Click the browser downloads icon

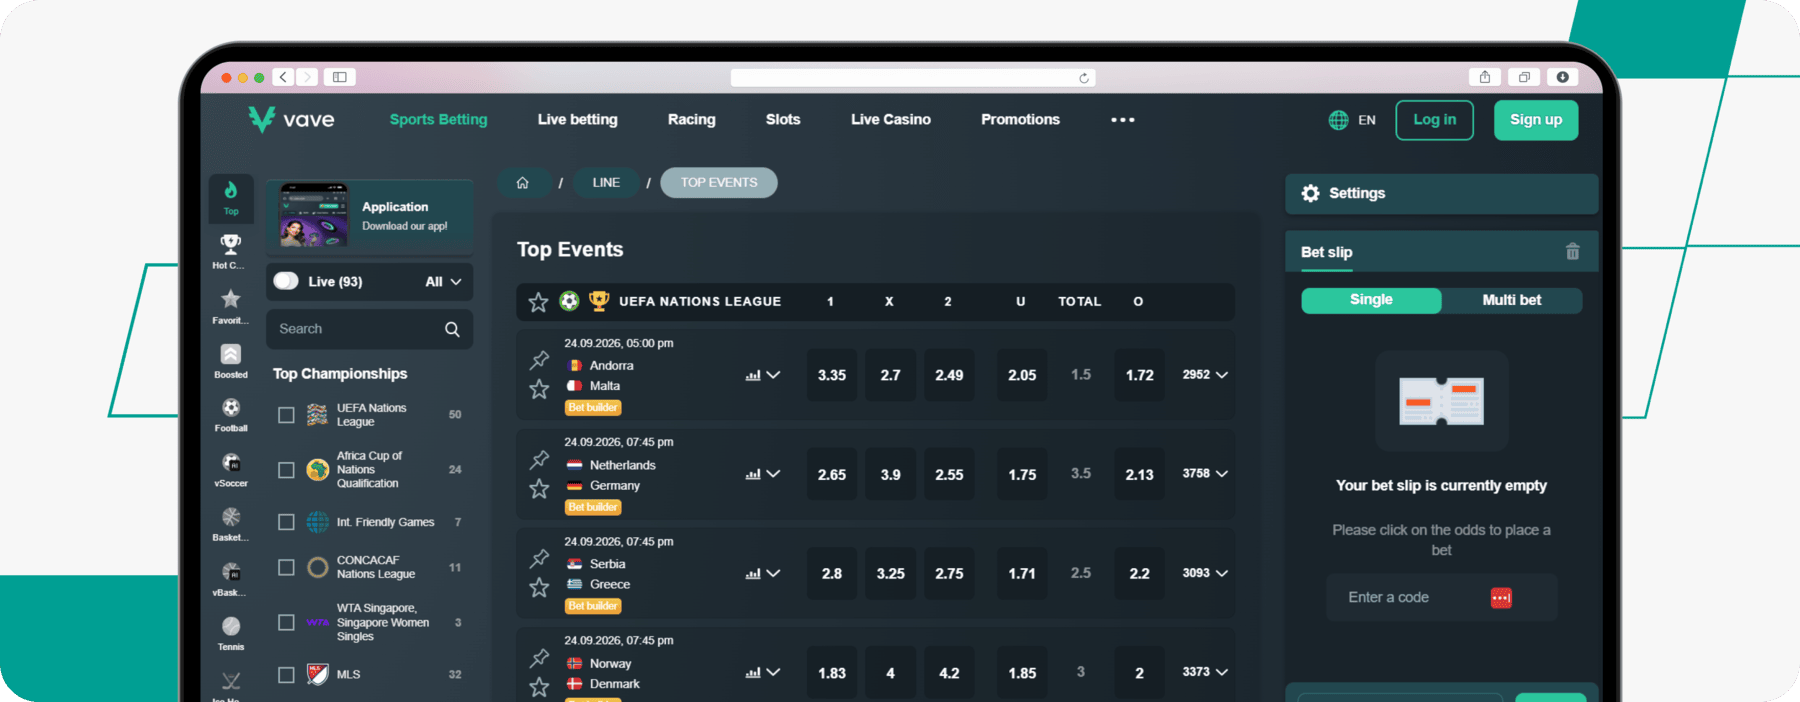[1562, 77]
